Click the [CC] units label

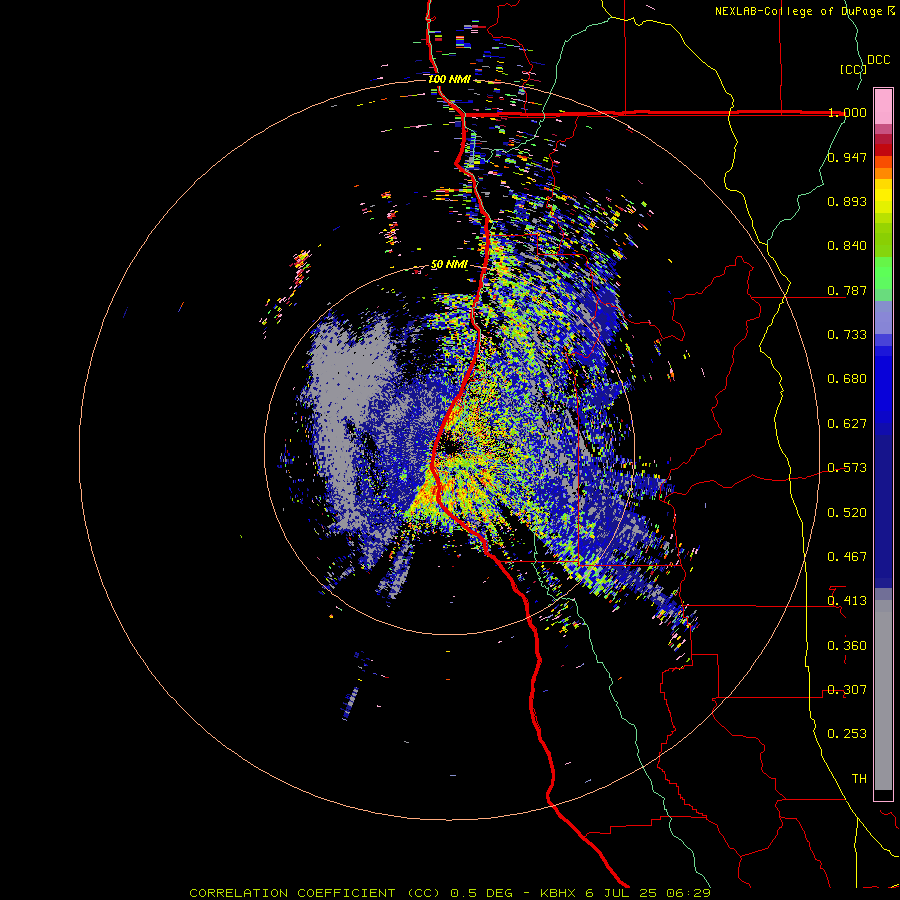point(853,69)
